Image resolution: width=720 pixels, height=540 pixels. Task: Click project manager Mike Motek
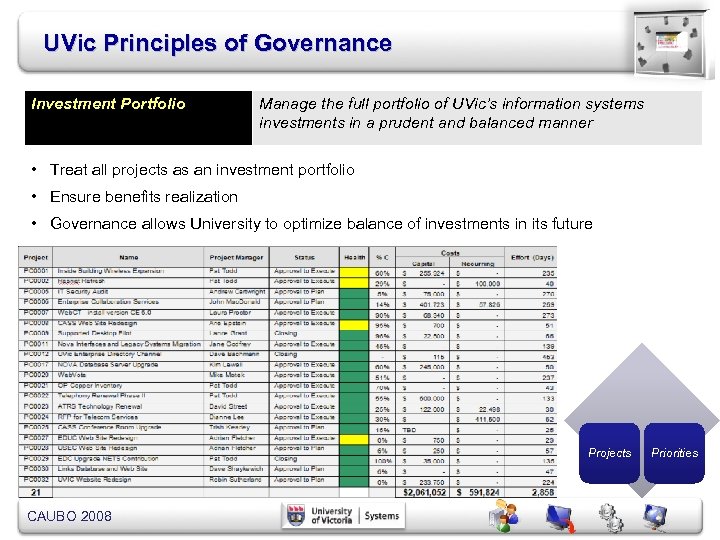(x=227, y=375)
